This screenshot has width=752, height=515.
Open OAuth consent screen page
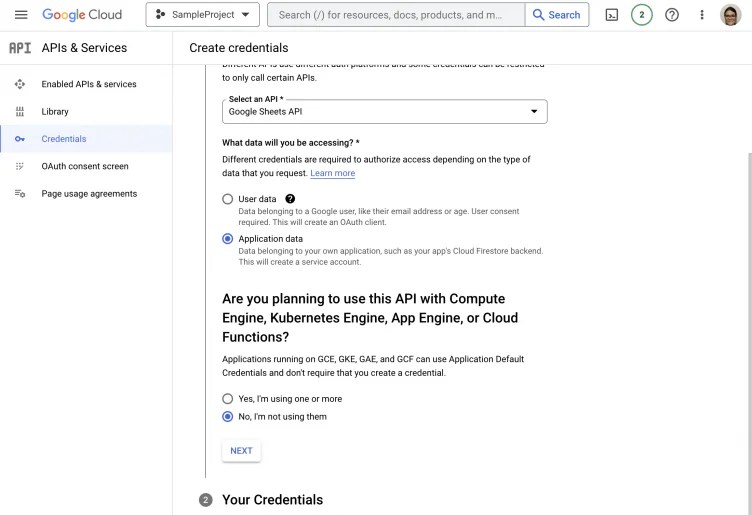pyautogui.click(x=85, y=166)
